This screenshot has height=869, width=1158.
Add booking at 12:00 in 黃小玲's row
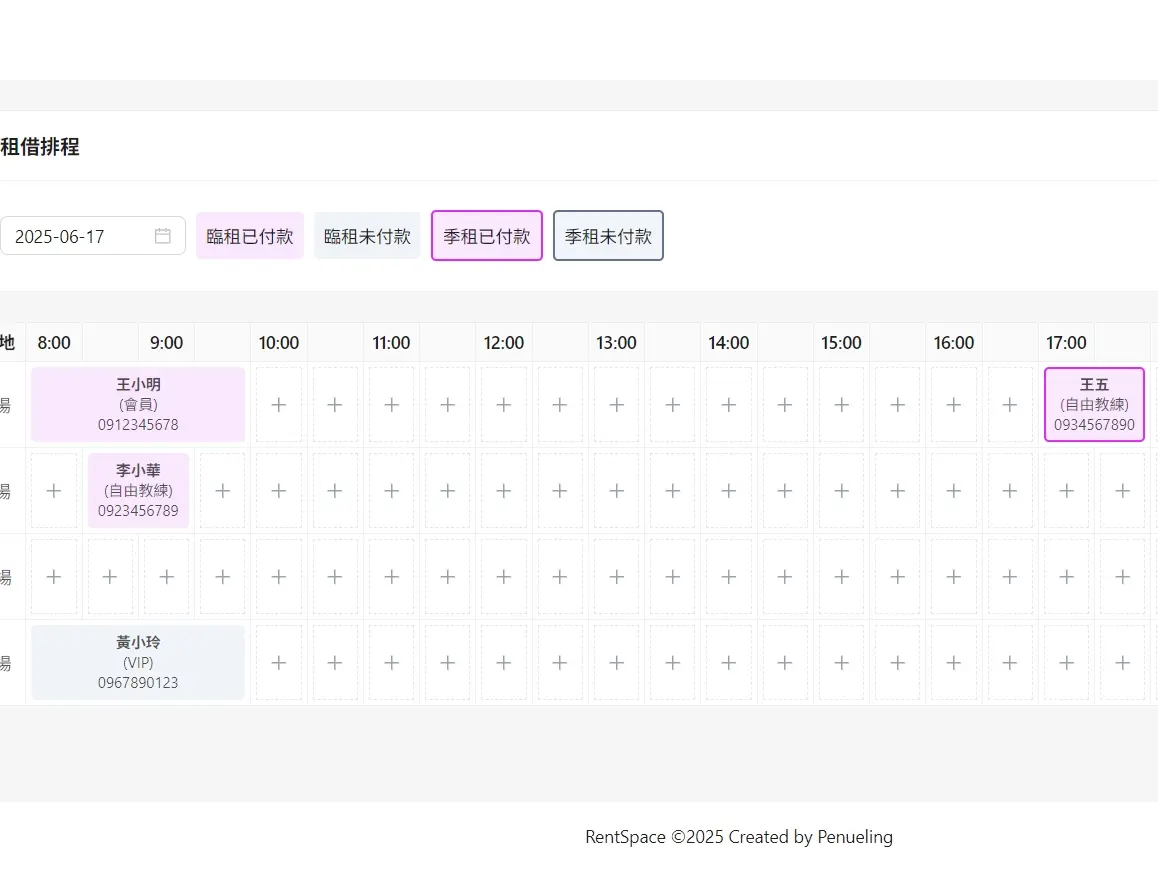[x=504, y=662]
